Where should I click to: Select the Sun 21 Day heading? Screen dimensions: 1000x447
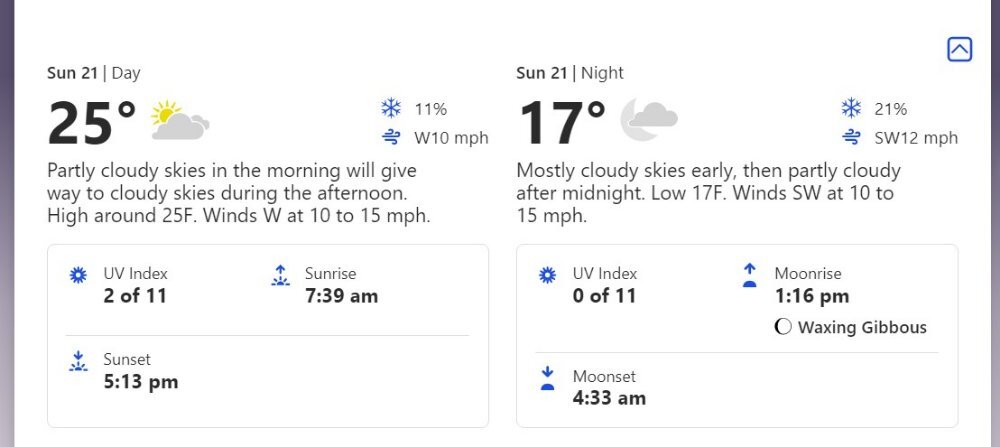[94, 73]
